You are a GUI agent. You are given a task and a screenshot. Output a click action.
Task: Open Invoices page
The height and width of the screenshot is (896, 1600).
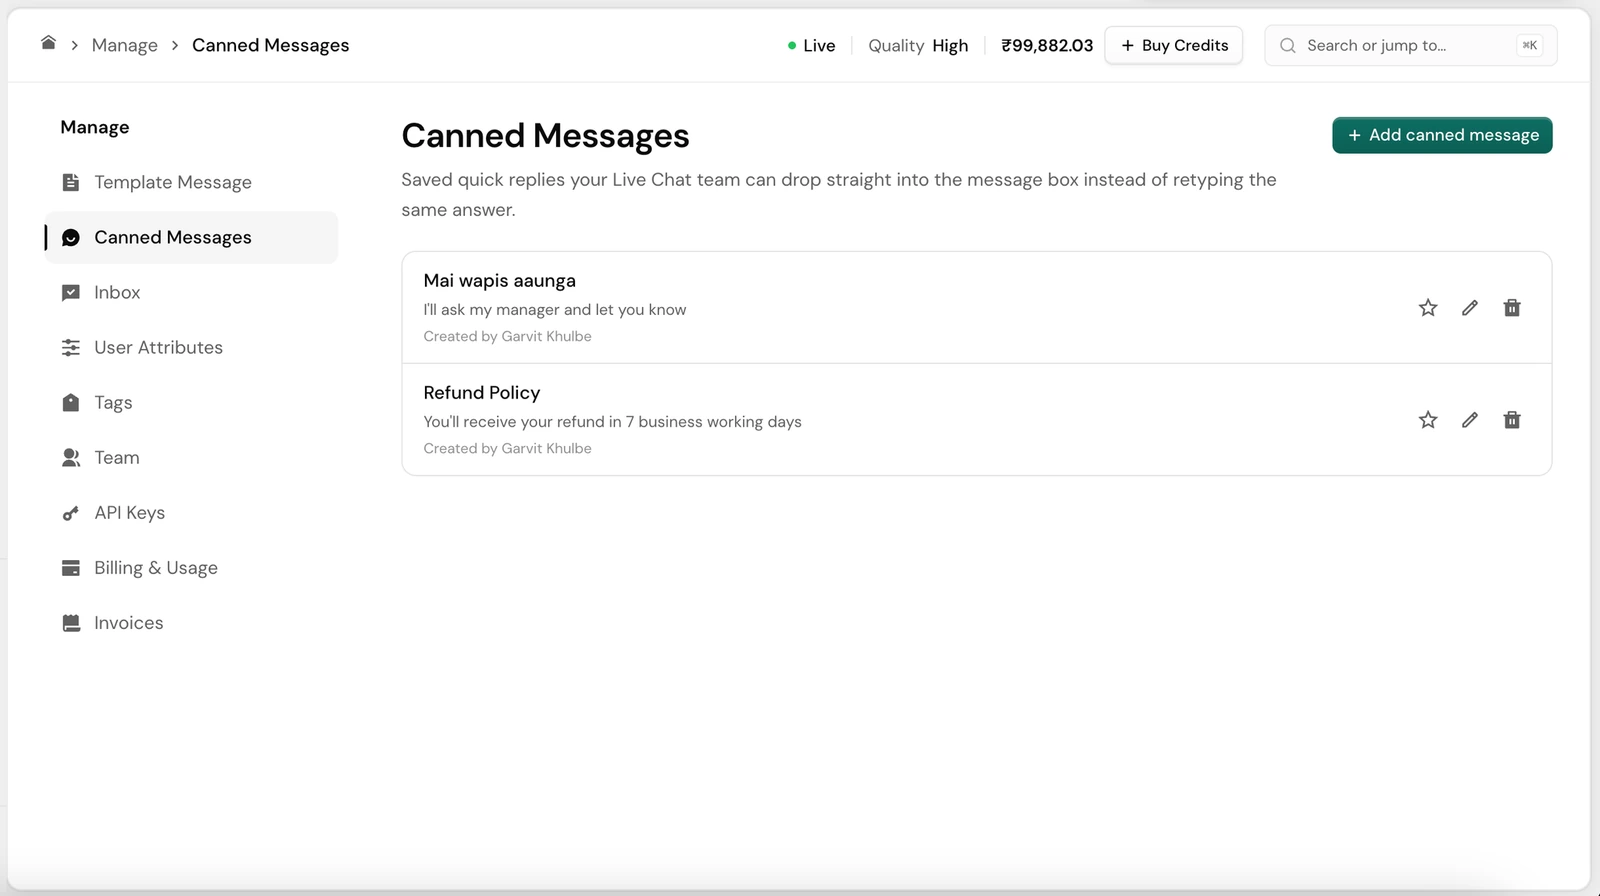tap(192, 622)
